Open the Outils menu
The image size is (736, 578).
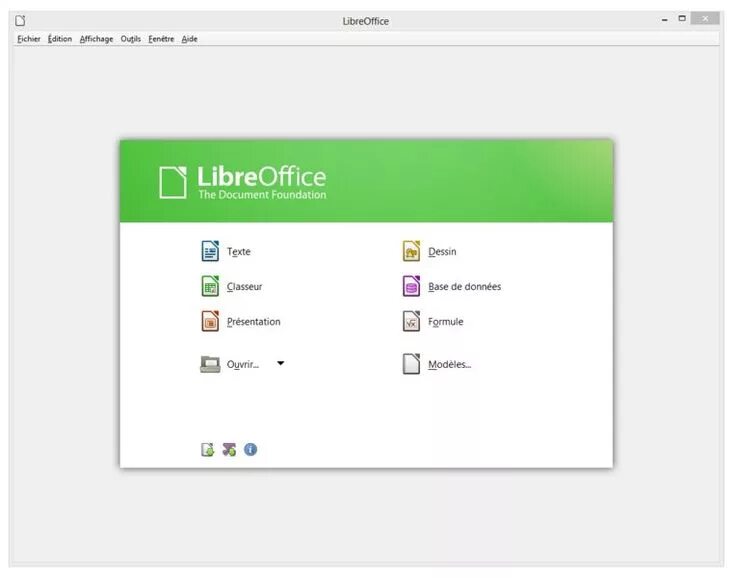(x=130, y=39)
